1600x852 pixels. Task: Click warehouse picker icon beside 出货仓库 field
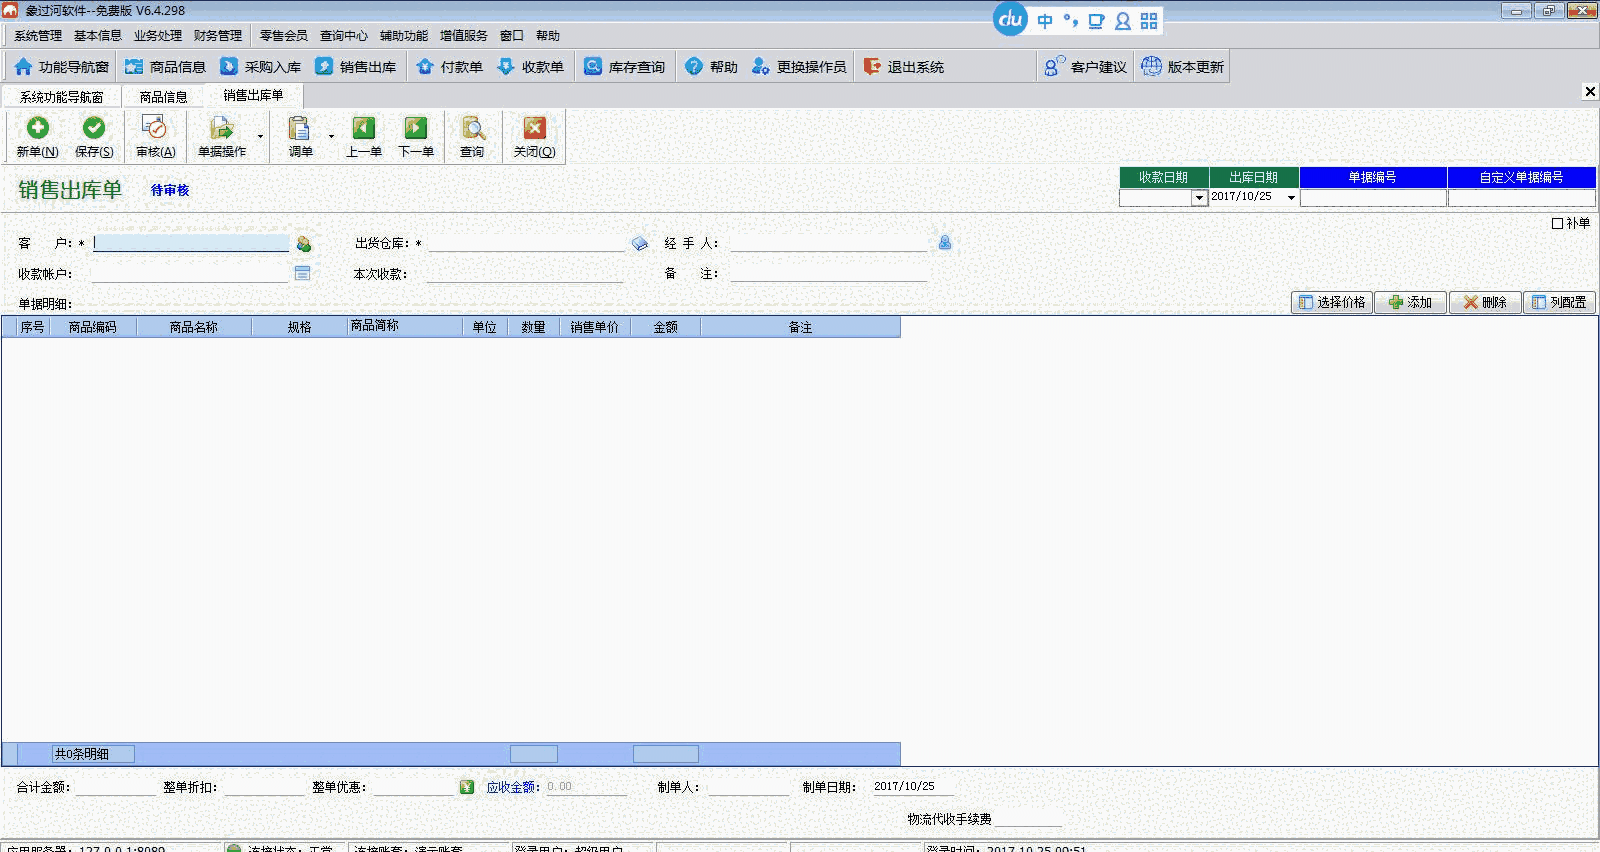[x=640, y=243]
